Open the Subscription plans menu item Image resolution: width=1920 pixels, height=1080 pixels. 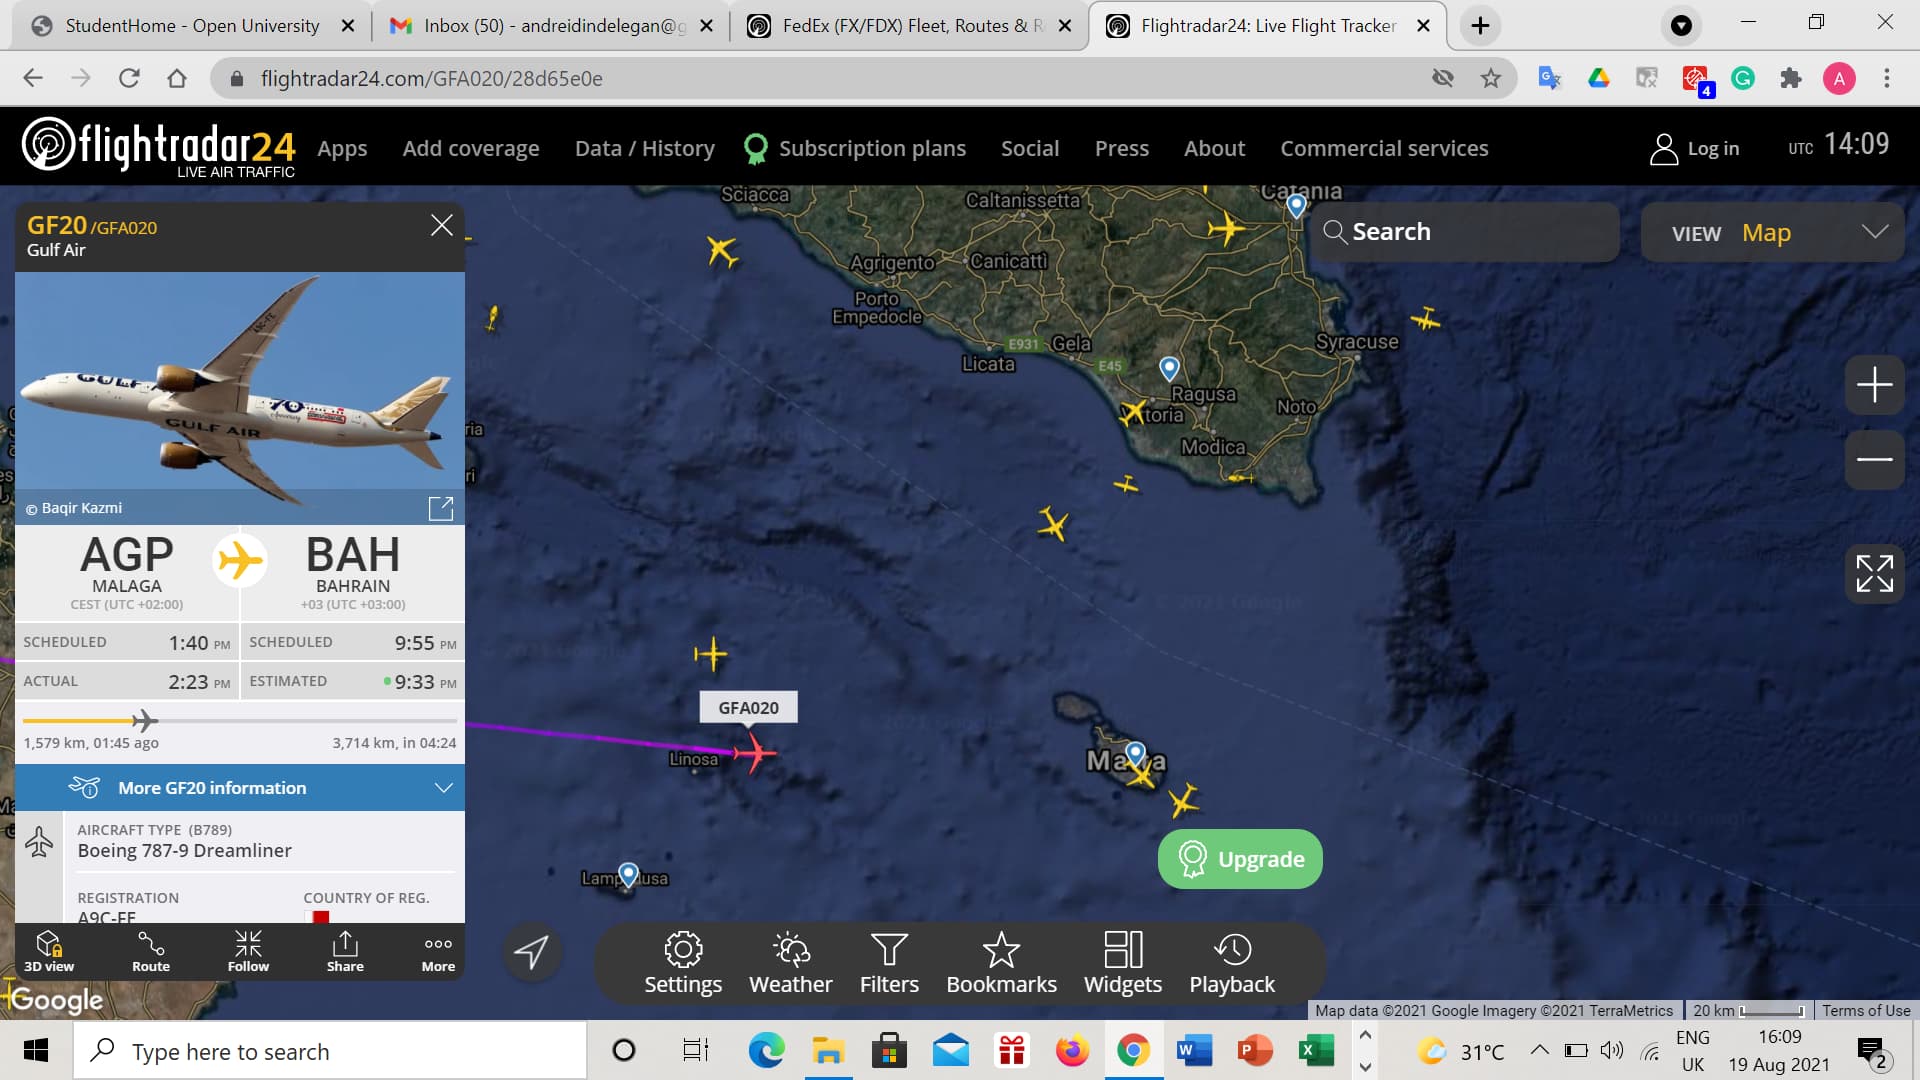click(x=871, y=148)
